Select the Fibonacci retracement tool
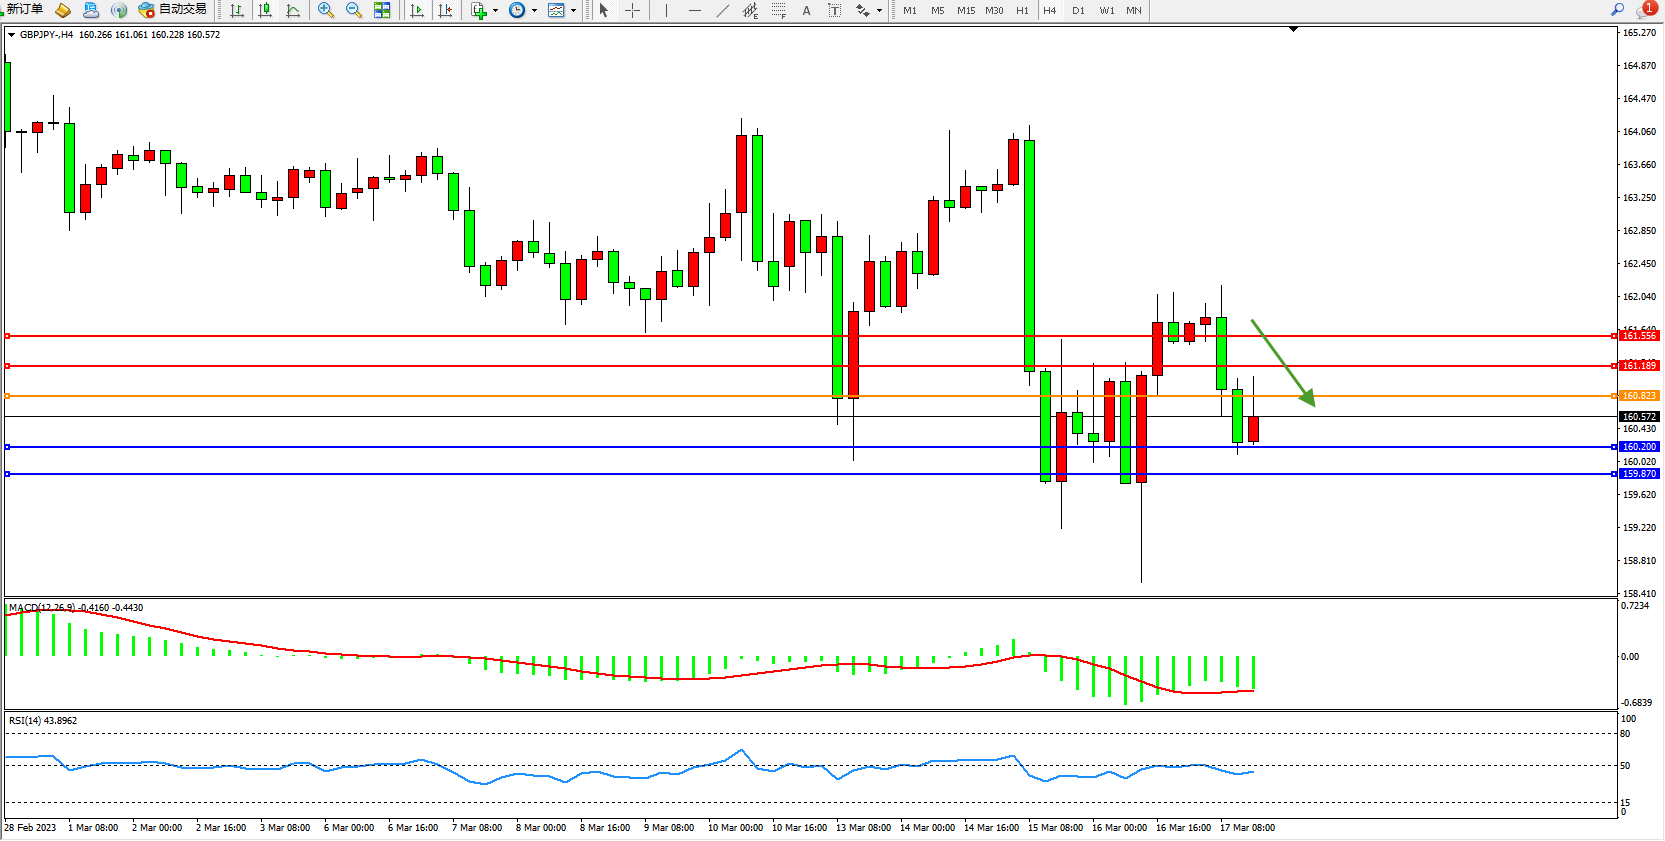The image size is (1665, 841). [x=778, y=10]
